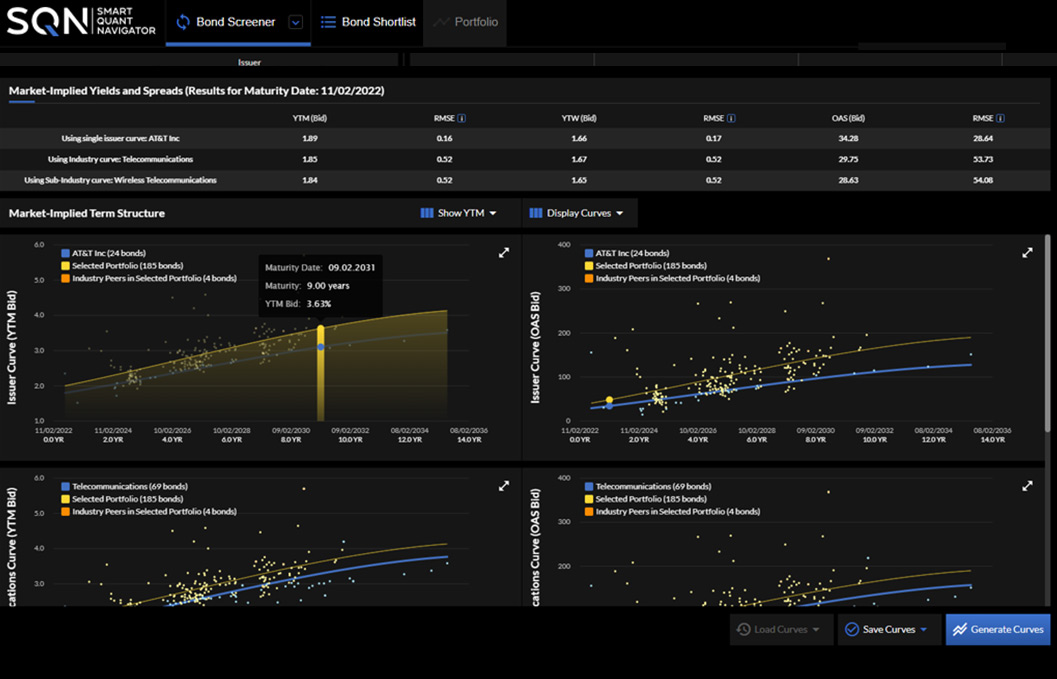Toggle Selected Portfolio series in Issuer OAS legend
This screenshot has width=1057, height=679.
pos(650,266)
